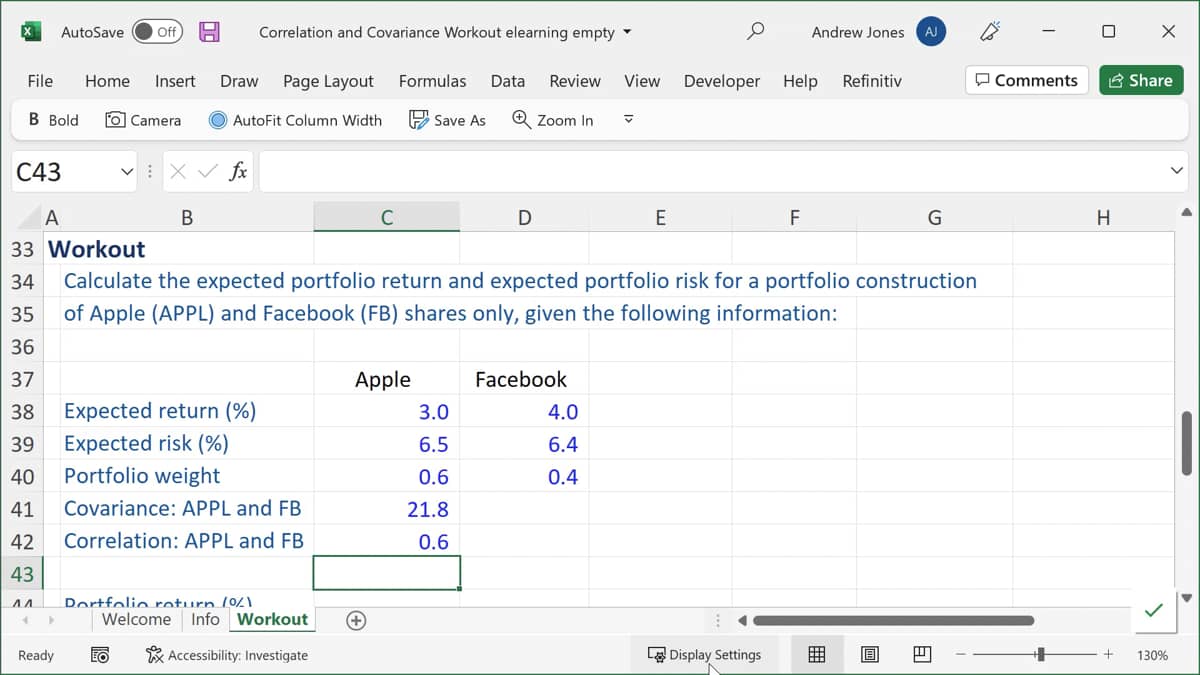Screen dimensions: 1200x675
Task: Open the file name dropdown arrow
Action: (628, 32)
